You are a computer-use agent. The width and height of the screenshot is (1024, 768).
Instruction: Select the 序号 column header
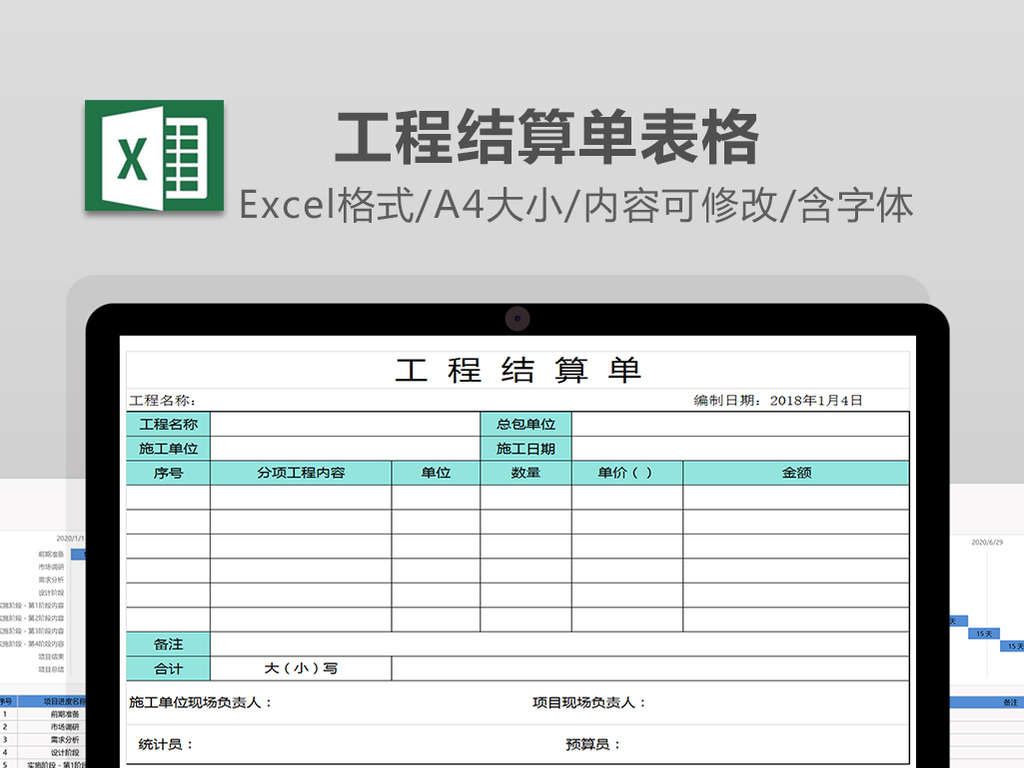[167, 472]
